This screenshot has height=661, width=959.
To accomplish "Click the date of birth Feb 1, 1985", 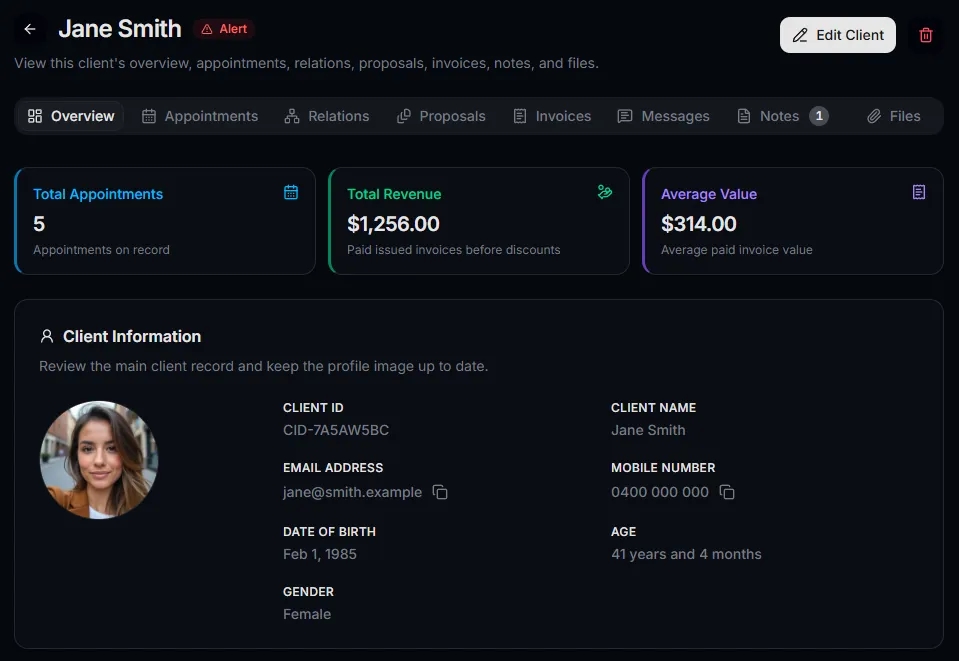I will click(x=320, y=554).
